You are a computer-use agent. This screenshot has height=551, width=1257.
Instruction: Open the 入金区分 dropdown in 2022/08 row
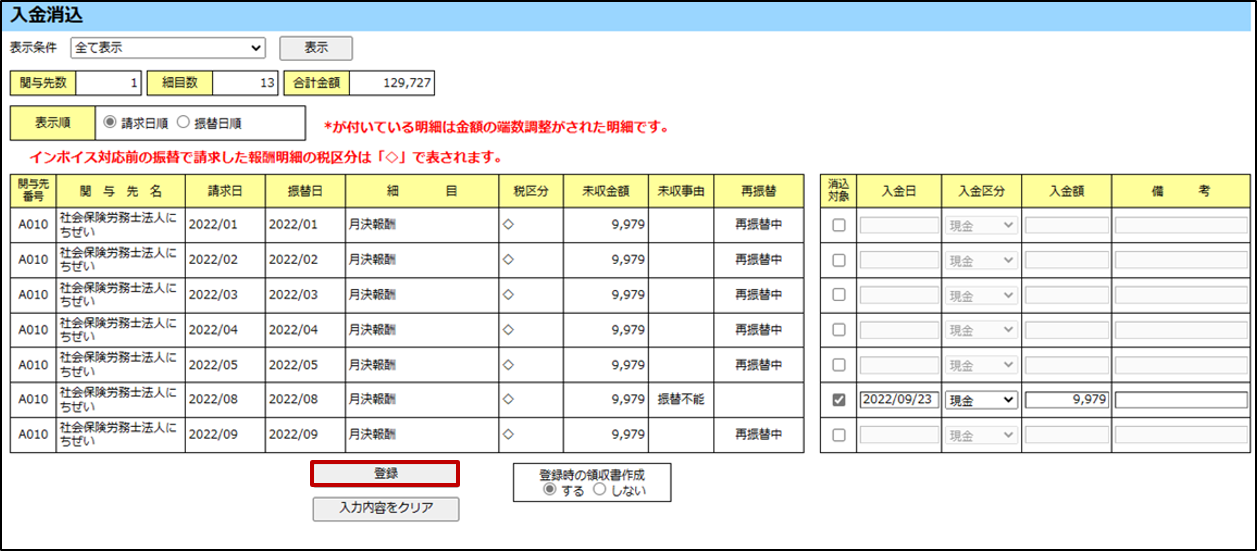click(981, 400)
